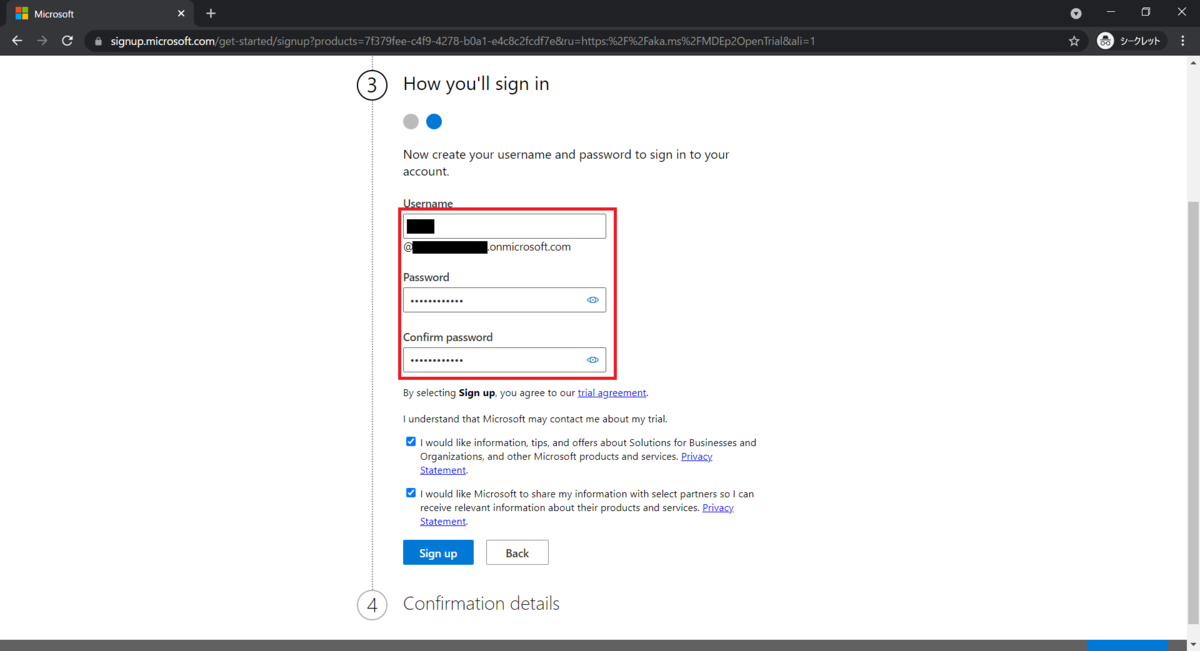Show password via Confirm password eye icon
The width and height of the screenshot is (1200, 651).
(x=593, y=360)
